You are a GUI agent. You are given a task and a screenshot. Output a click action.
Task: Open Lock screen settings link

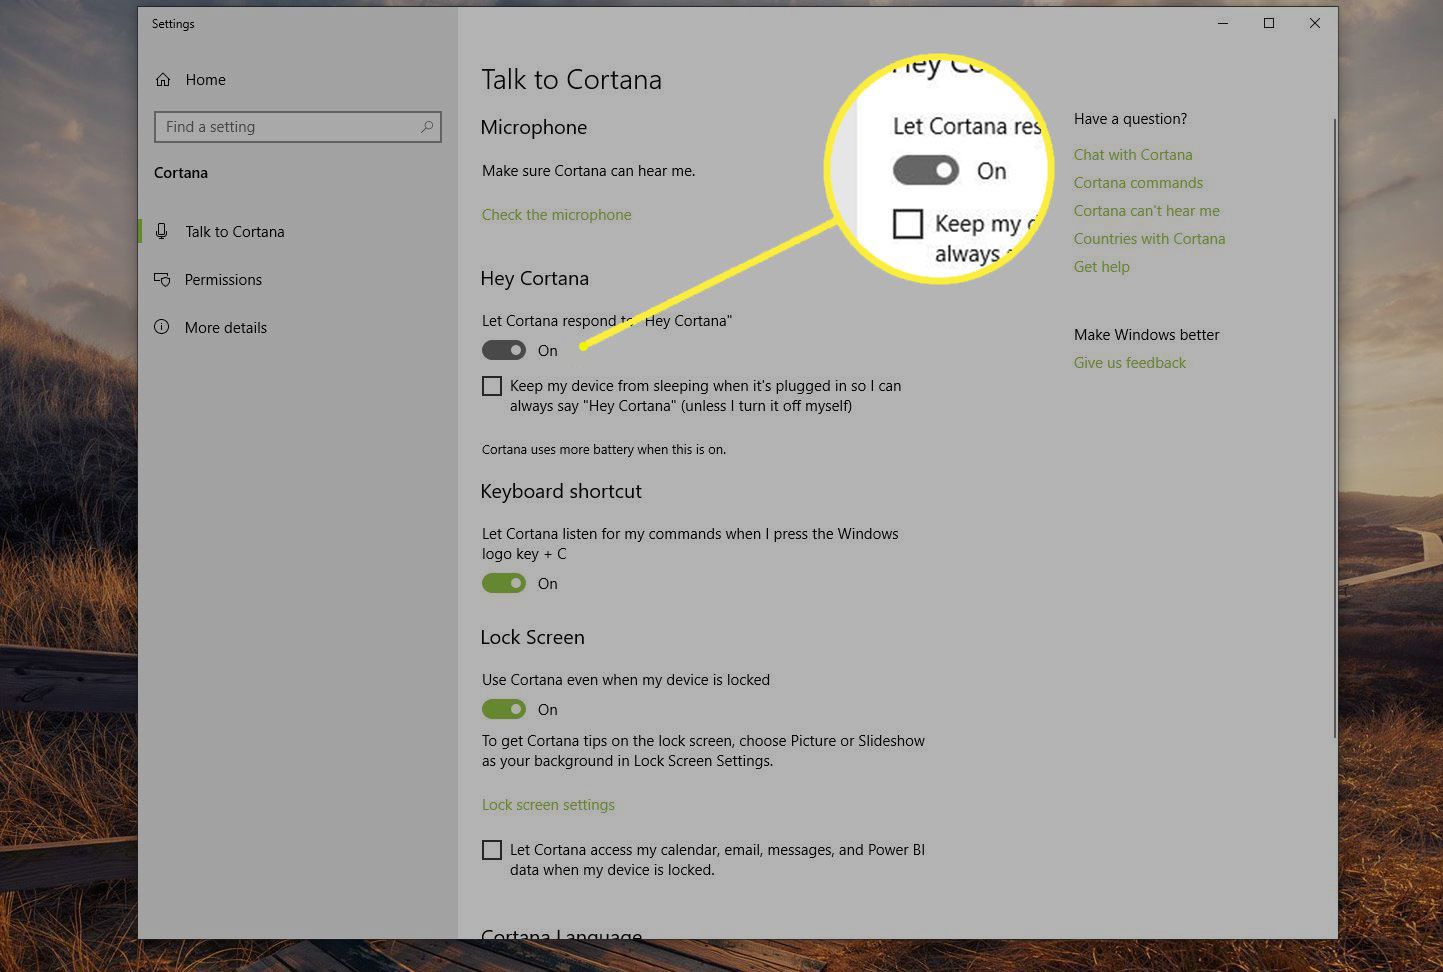(548, 805)
